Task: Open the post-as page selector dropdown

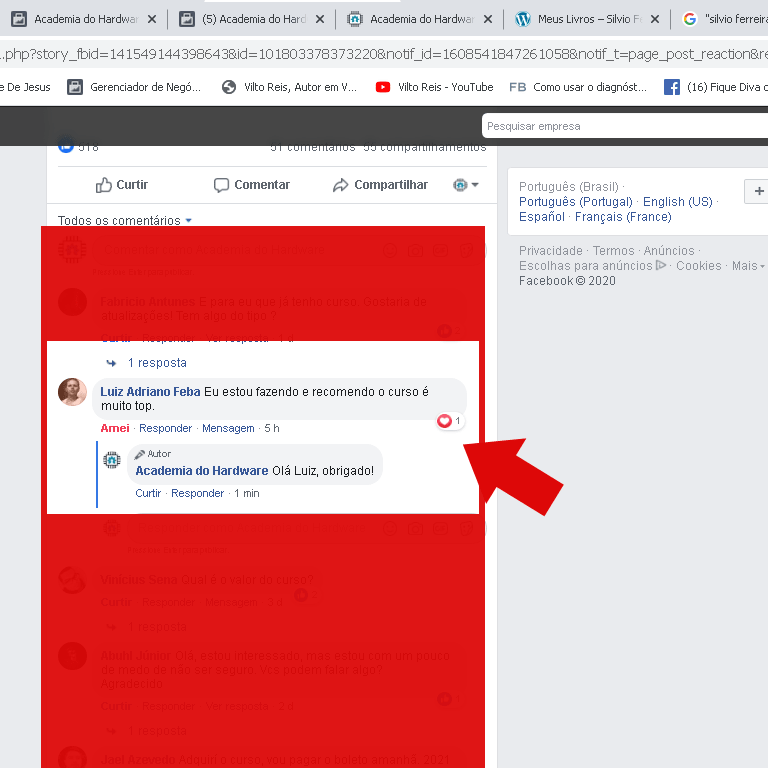Action: coord(466,185)
